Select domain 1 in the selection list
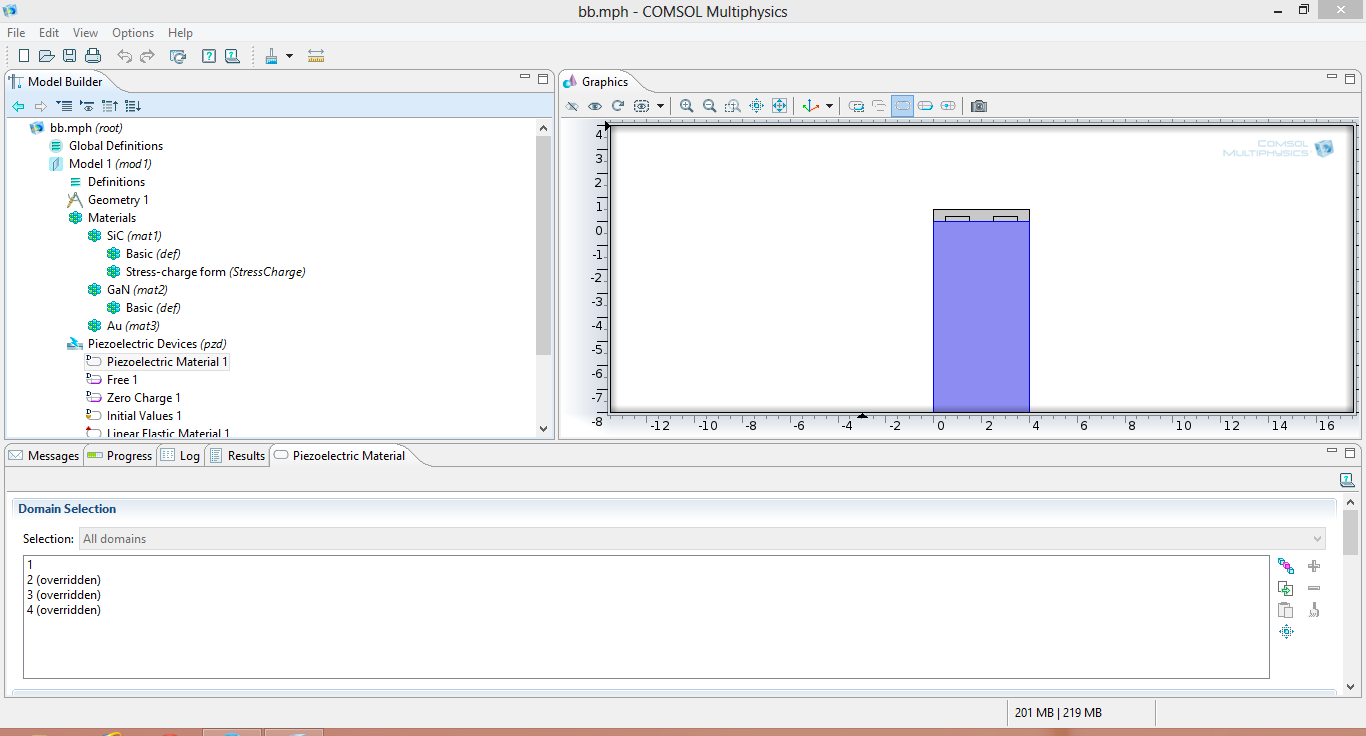This screenshot has height=736, width=1366. (31, 565)
